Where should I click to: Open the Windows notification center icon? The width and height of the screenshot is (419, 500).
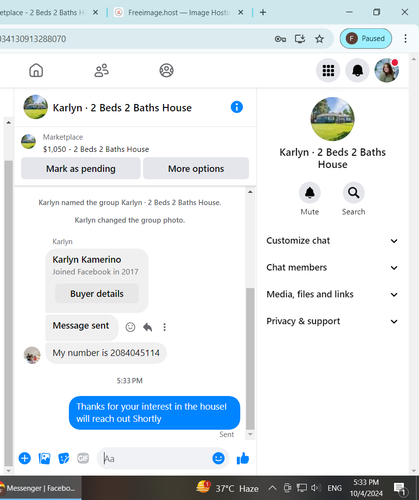(400, 489)
